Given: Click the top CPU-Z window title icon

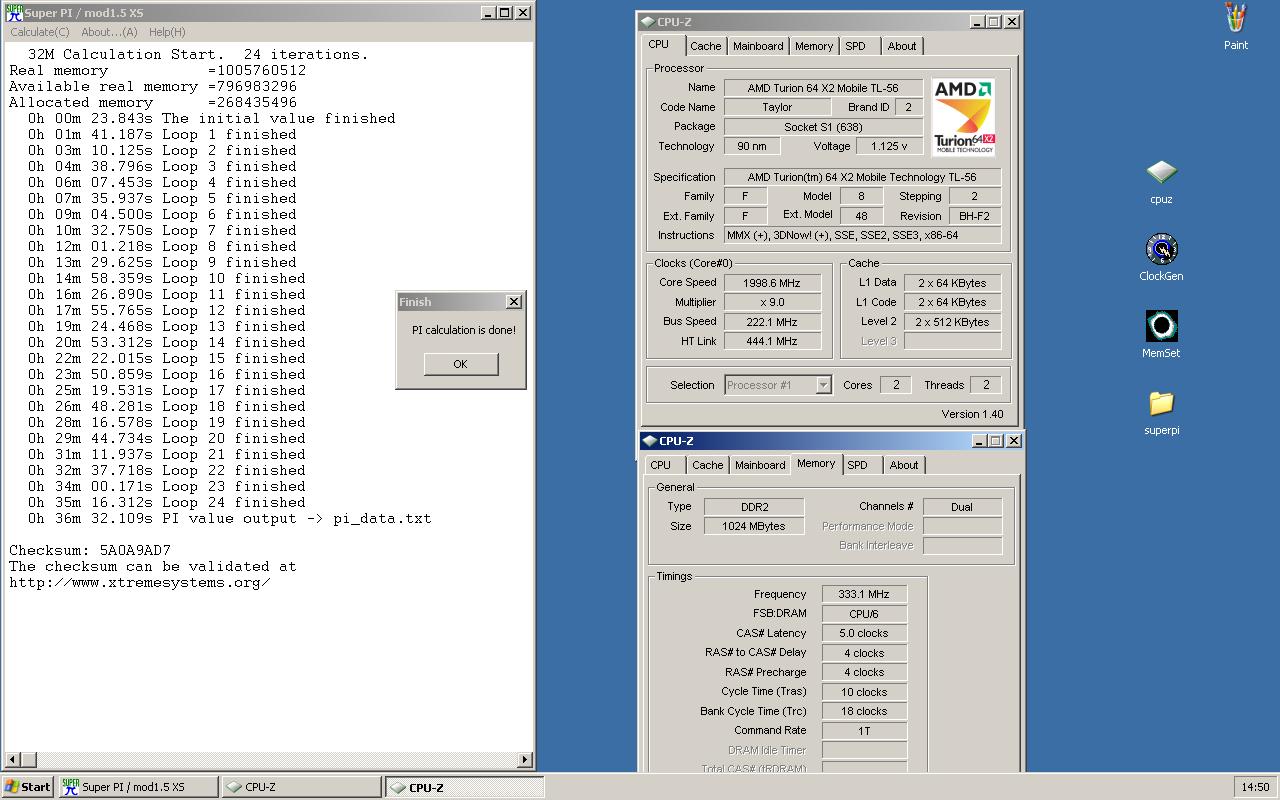Looking at the screenshot, I should pos(648,21).
